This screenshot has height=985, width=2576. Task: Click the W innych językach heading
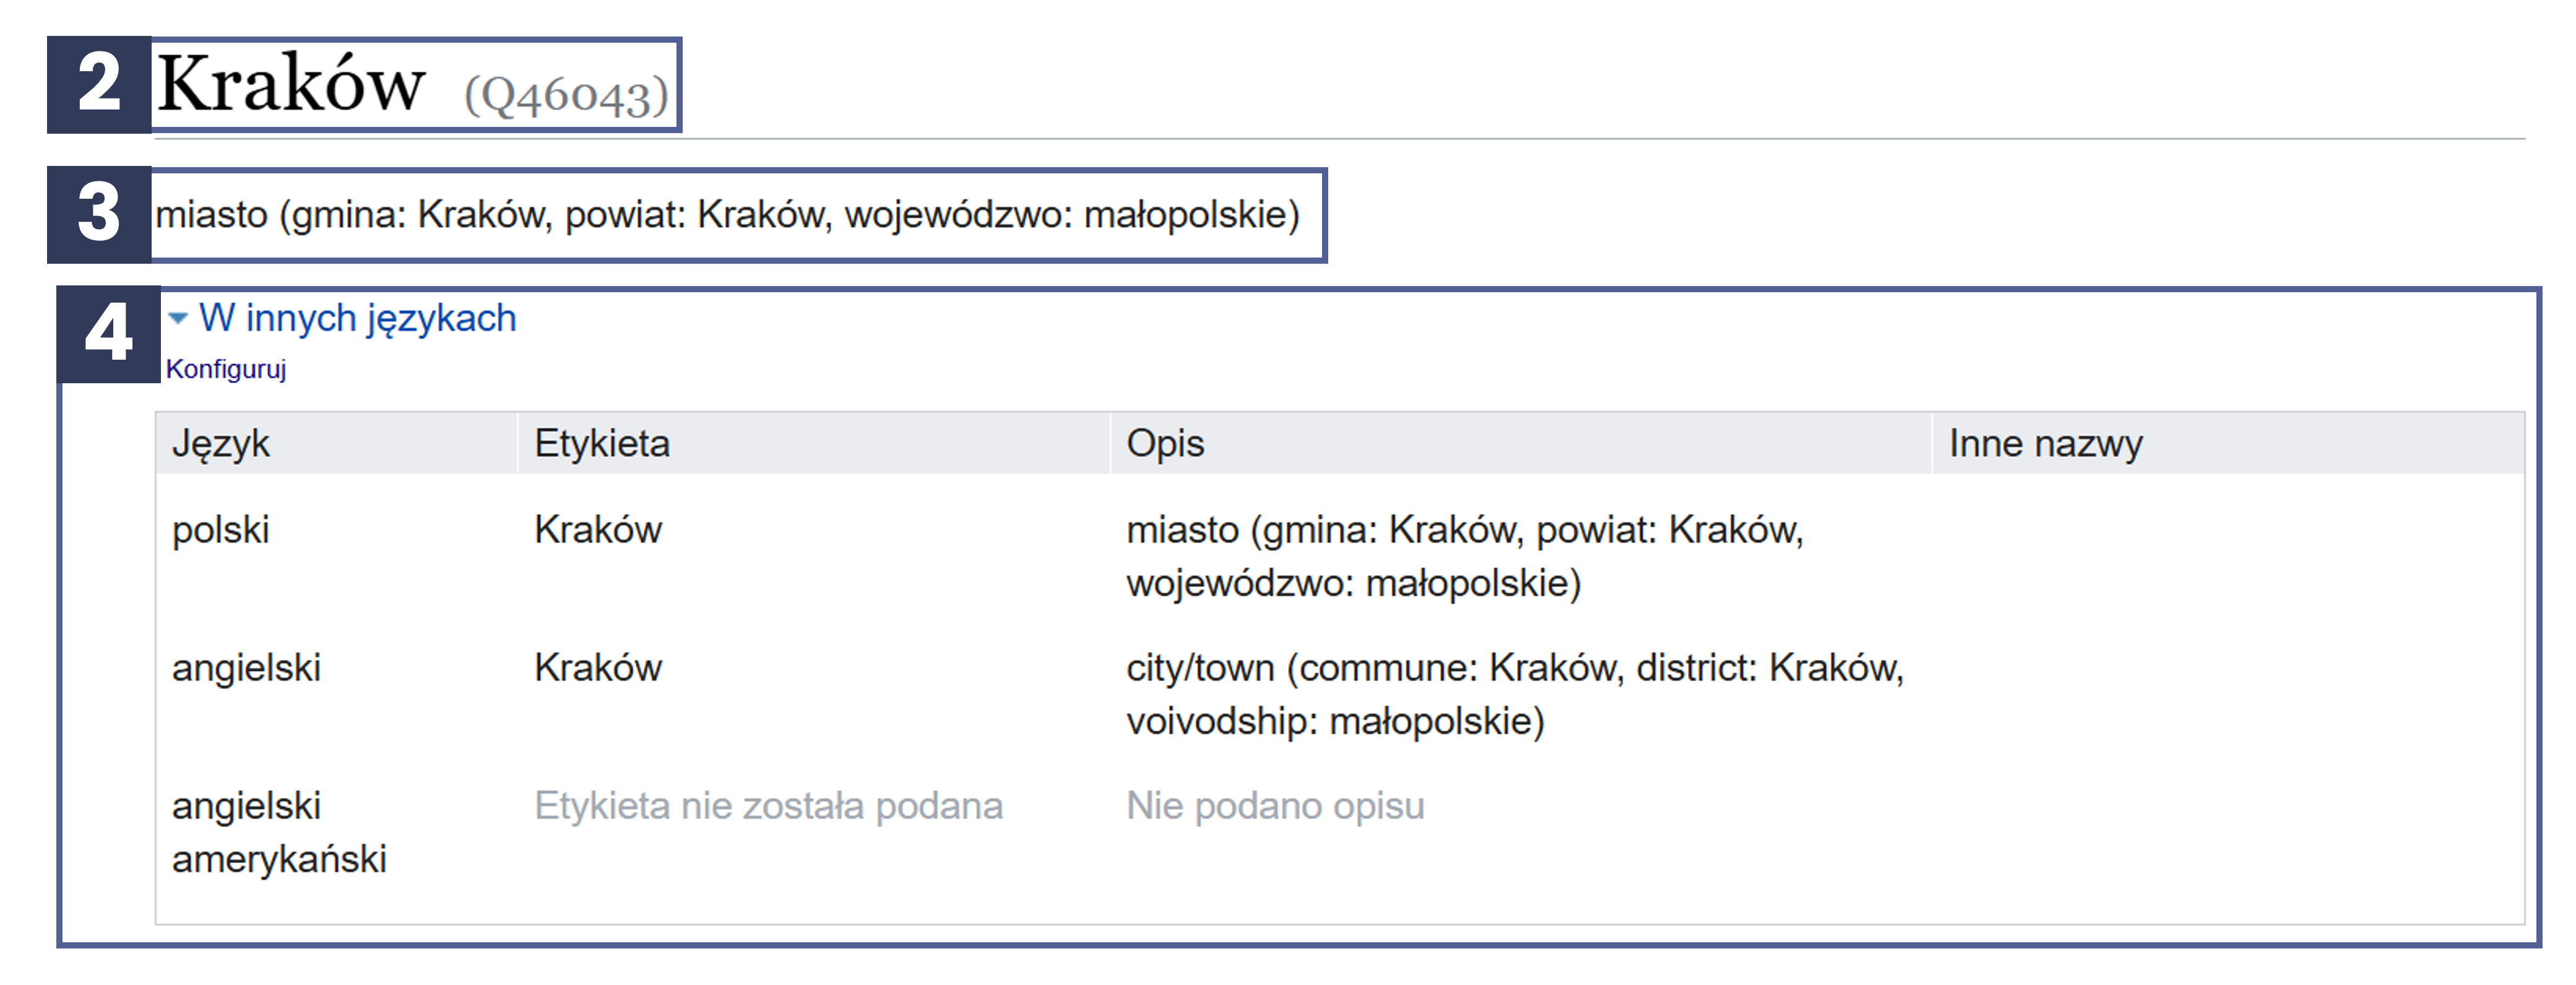tap(357, 318)
